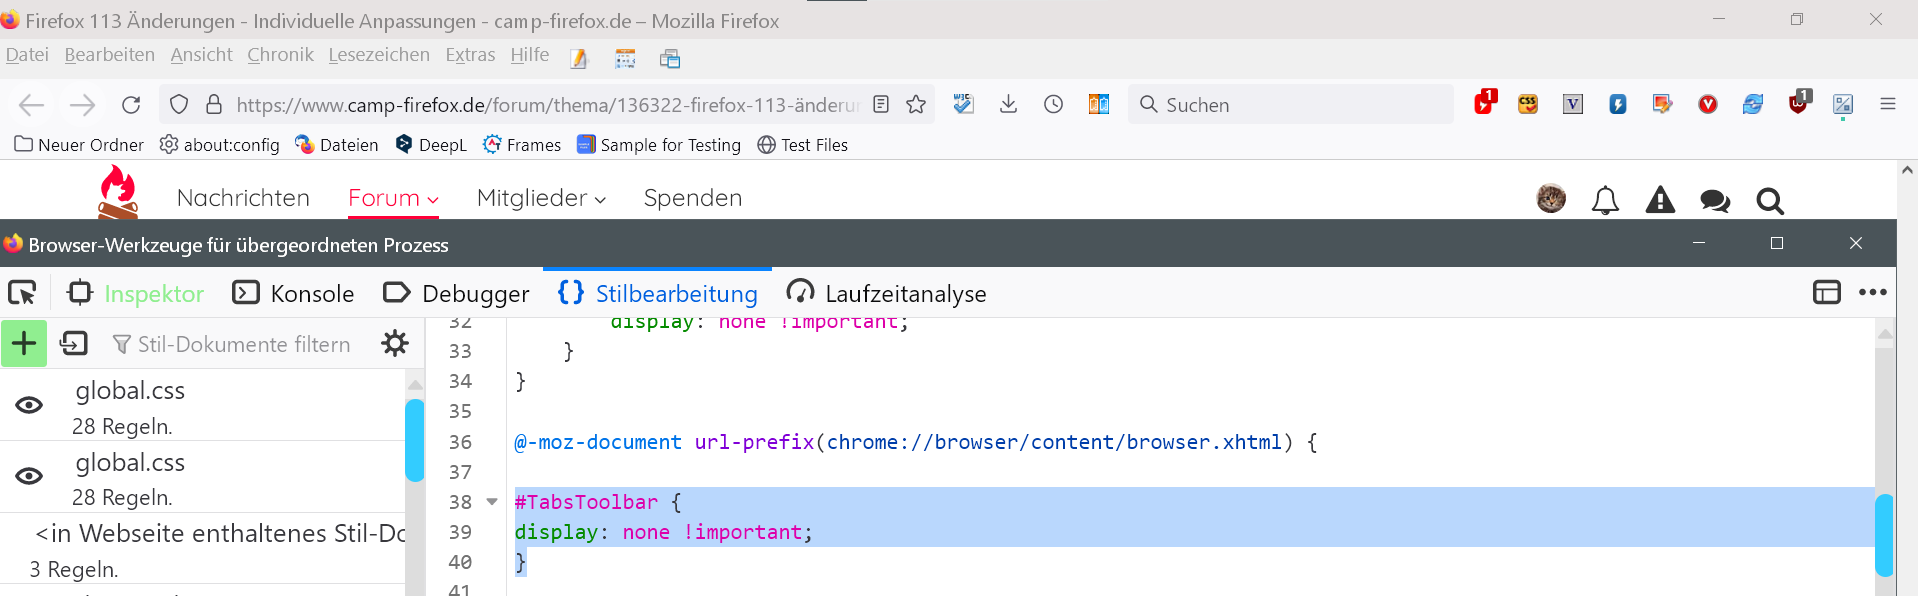This screenshot has height=596, width=1918.
Task: Toggle the reader view icon
Action: coord(881,105)
